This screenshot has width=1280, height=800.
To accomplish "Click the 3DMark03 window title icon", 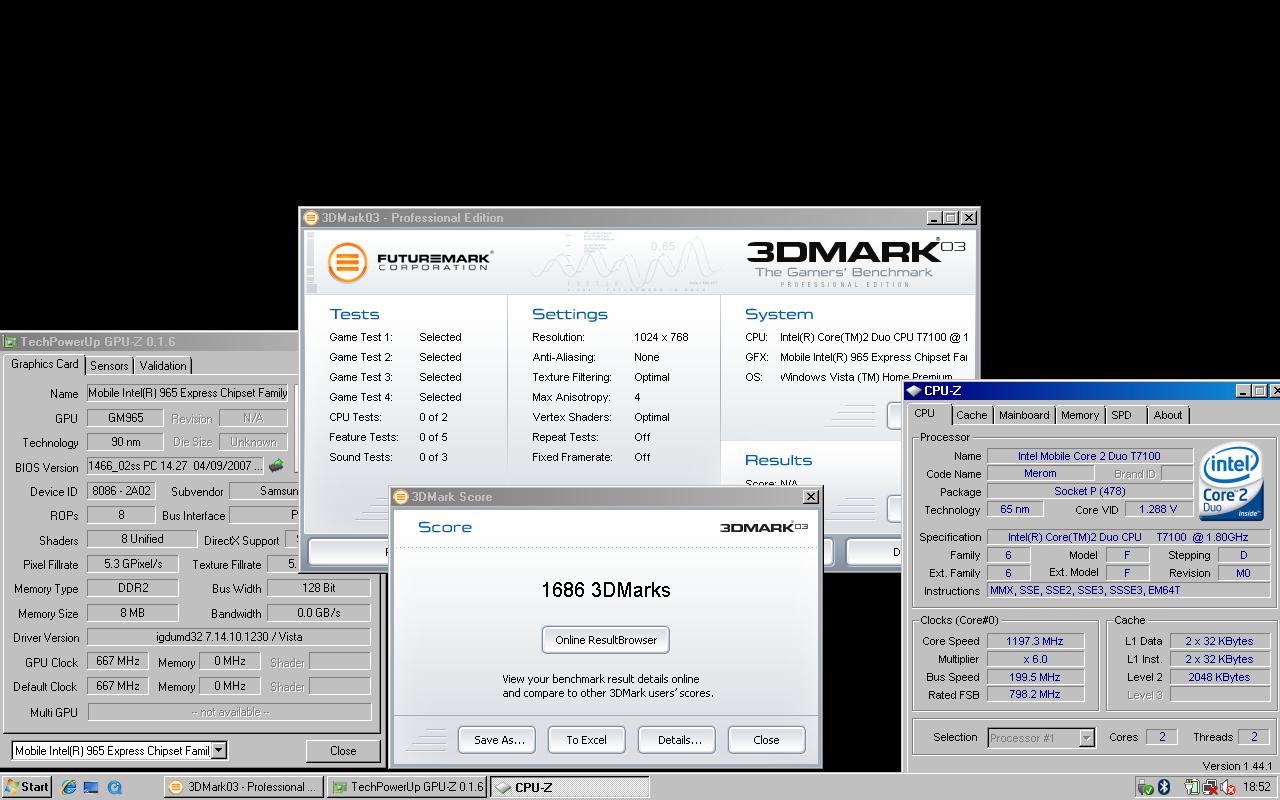I will [x=312, y=218].
